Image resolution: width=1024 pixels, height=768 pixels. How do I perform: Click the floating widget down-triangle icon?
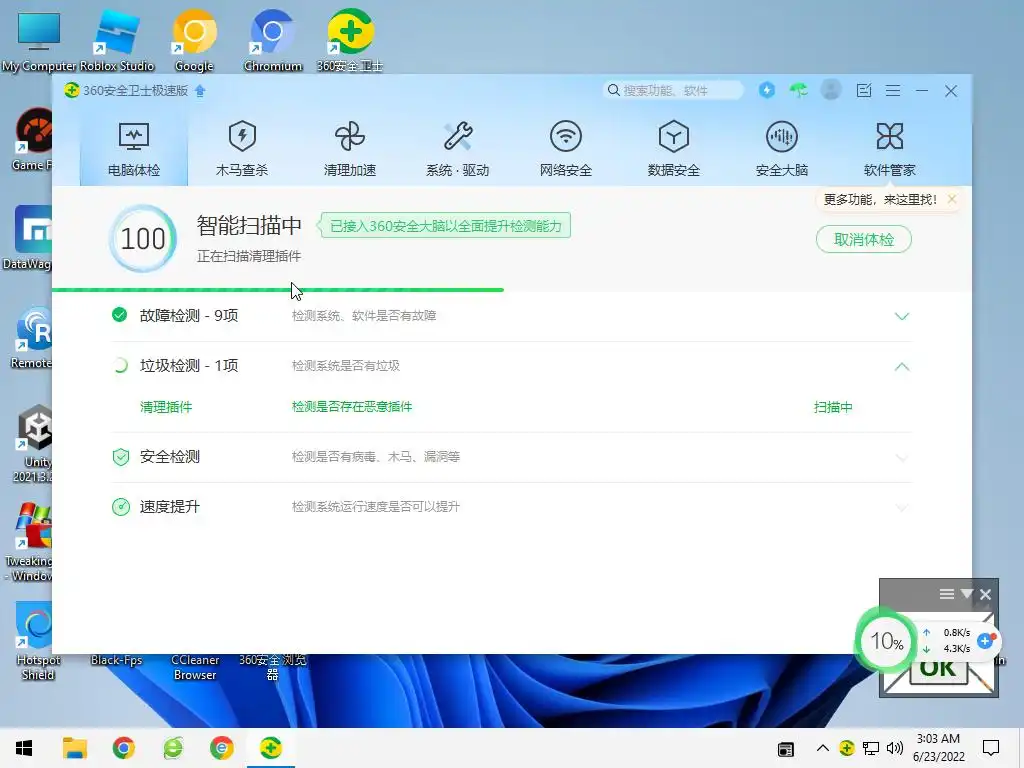coord(967,594)
